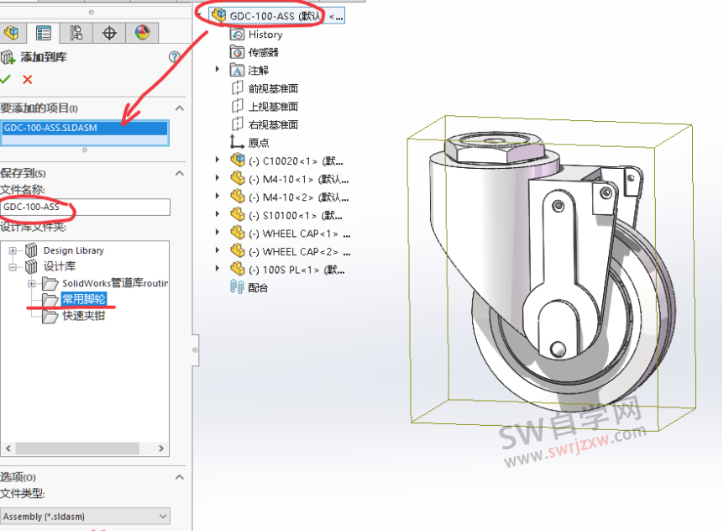This screenshot has height=531, width=722.
Task: Click the folder tree scroll right arrow
Action: click(x=161, y=448)
